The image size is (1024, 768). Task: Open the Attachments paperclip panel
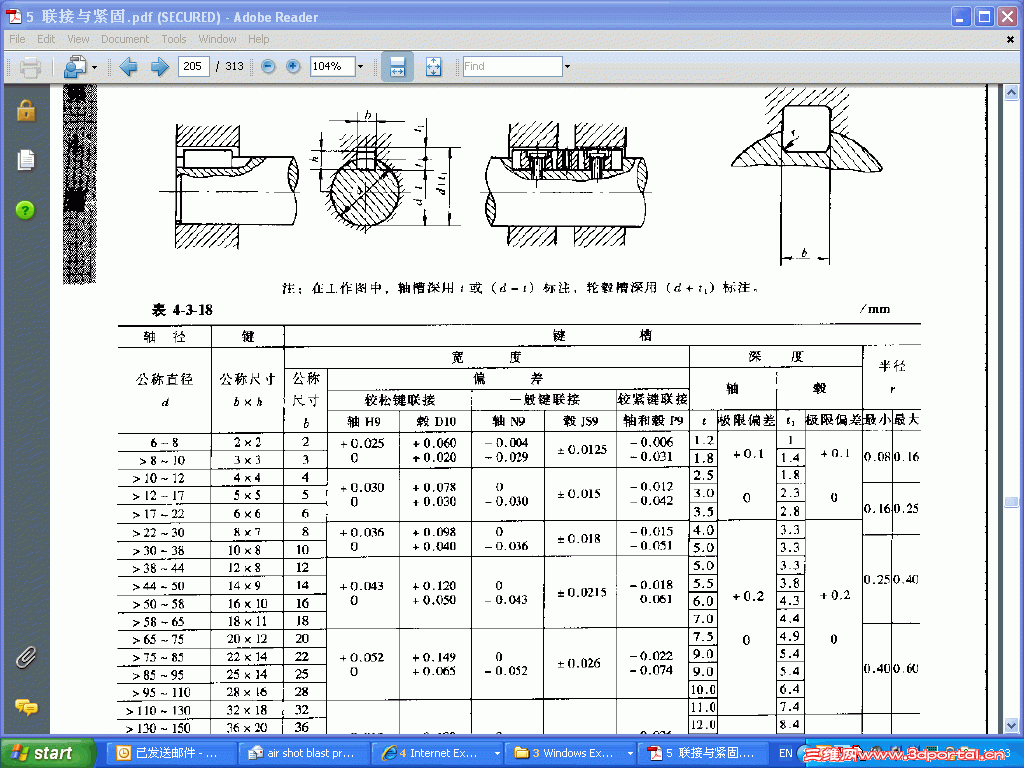point(26,657)
